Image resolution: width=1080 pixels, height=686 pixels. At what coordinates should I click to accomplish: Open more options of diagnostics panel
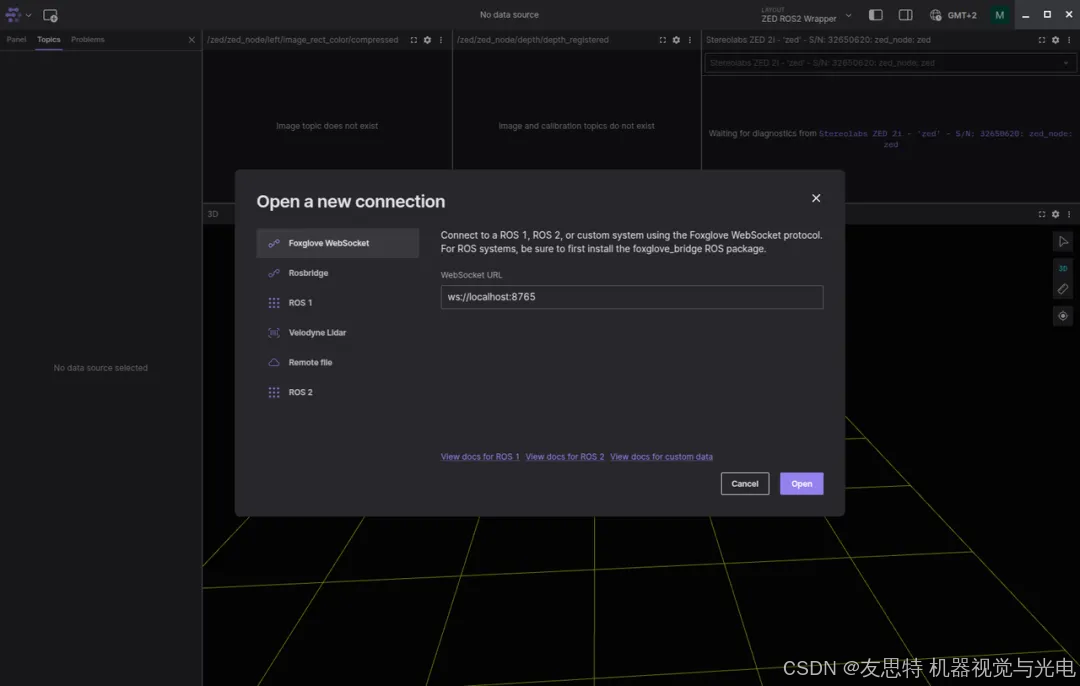tap(1069, 40)
